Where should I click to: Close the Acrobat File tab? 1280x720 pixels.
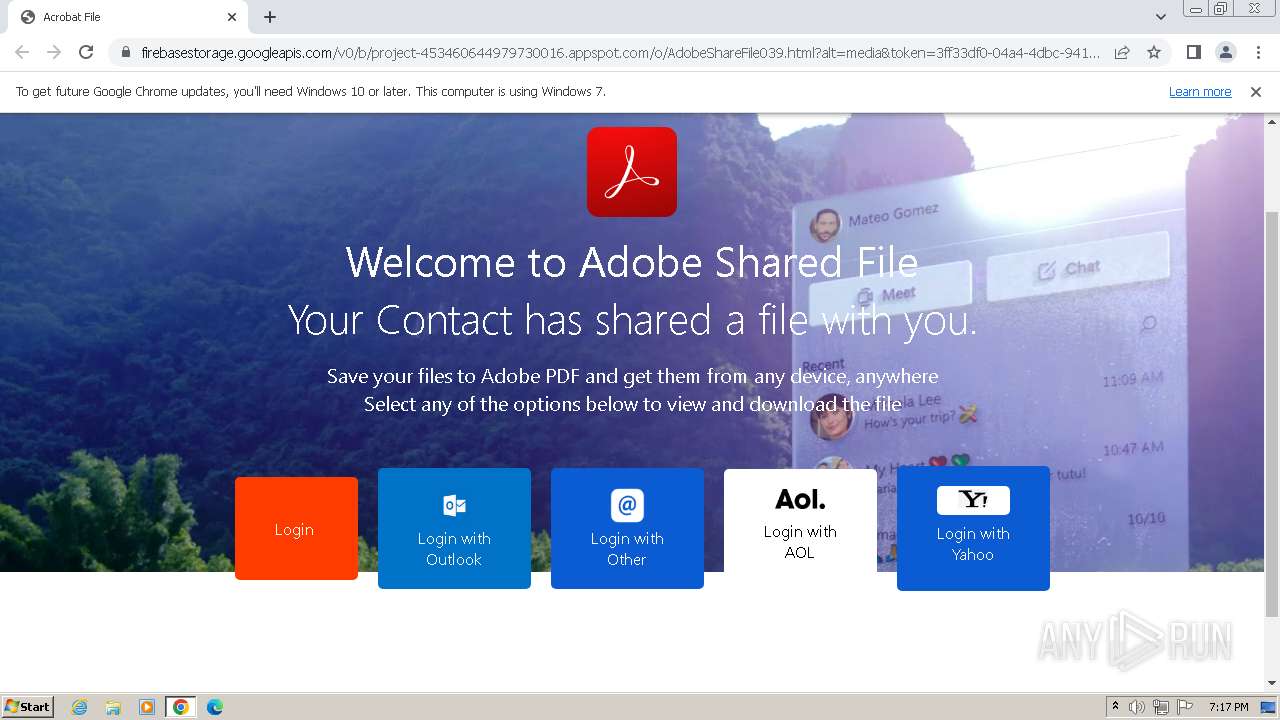[x=232, y=17]
